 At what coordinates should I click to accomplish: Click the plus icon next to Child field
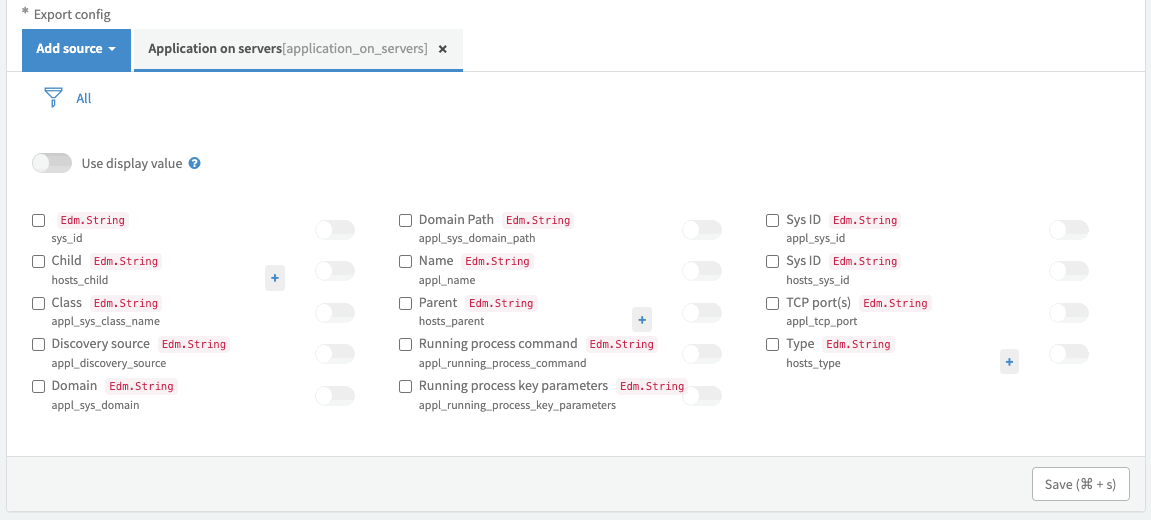click(275, 278)
